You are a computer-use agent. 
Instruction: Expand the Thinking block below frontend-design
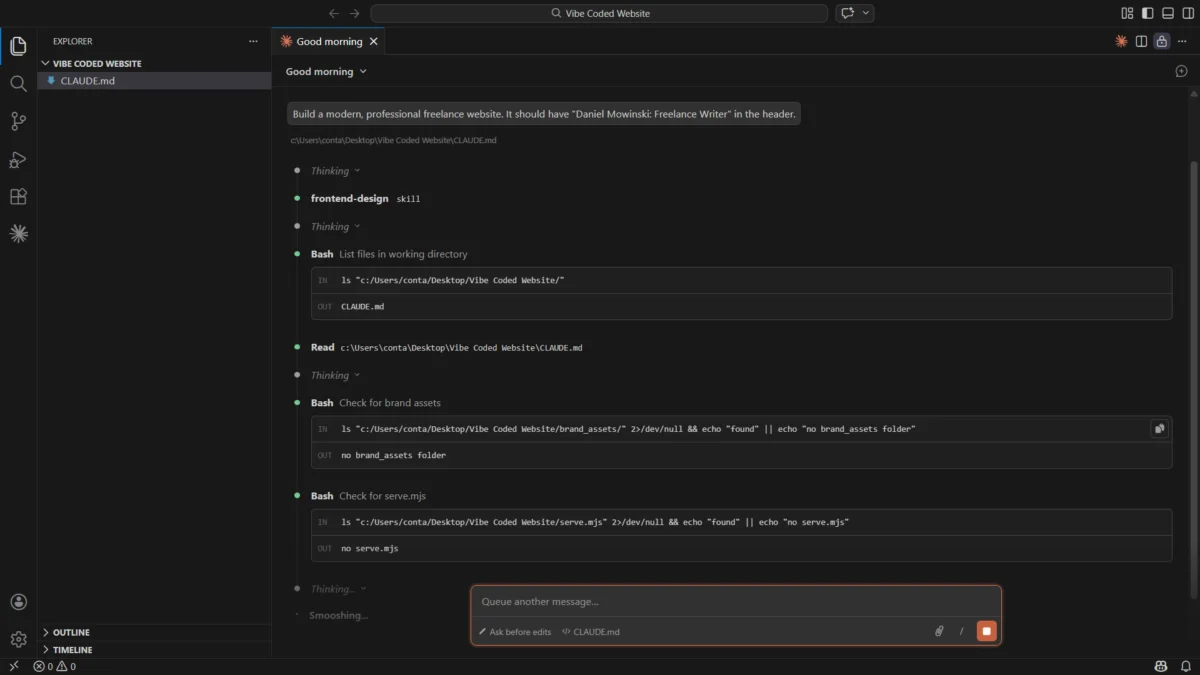pyautogui.click(x=335, y=226)
